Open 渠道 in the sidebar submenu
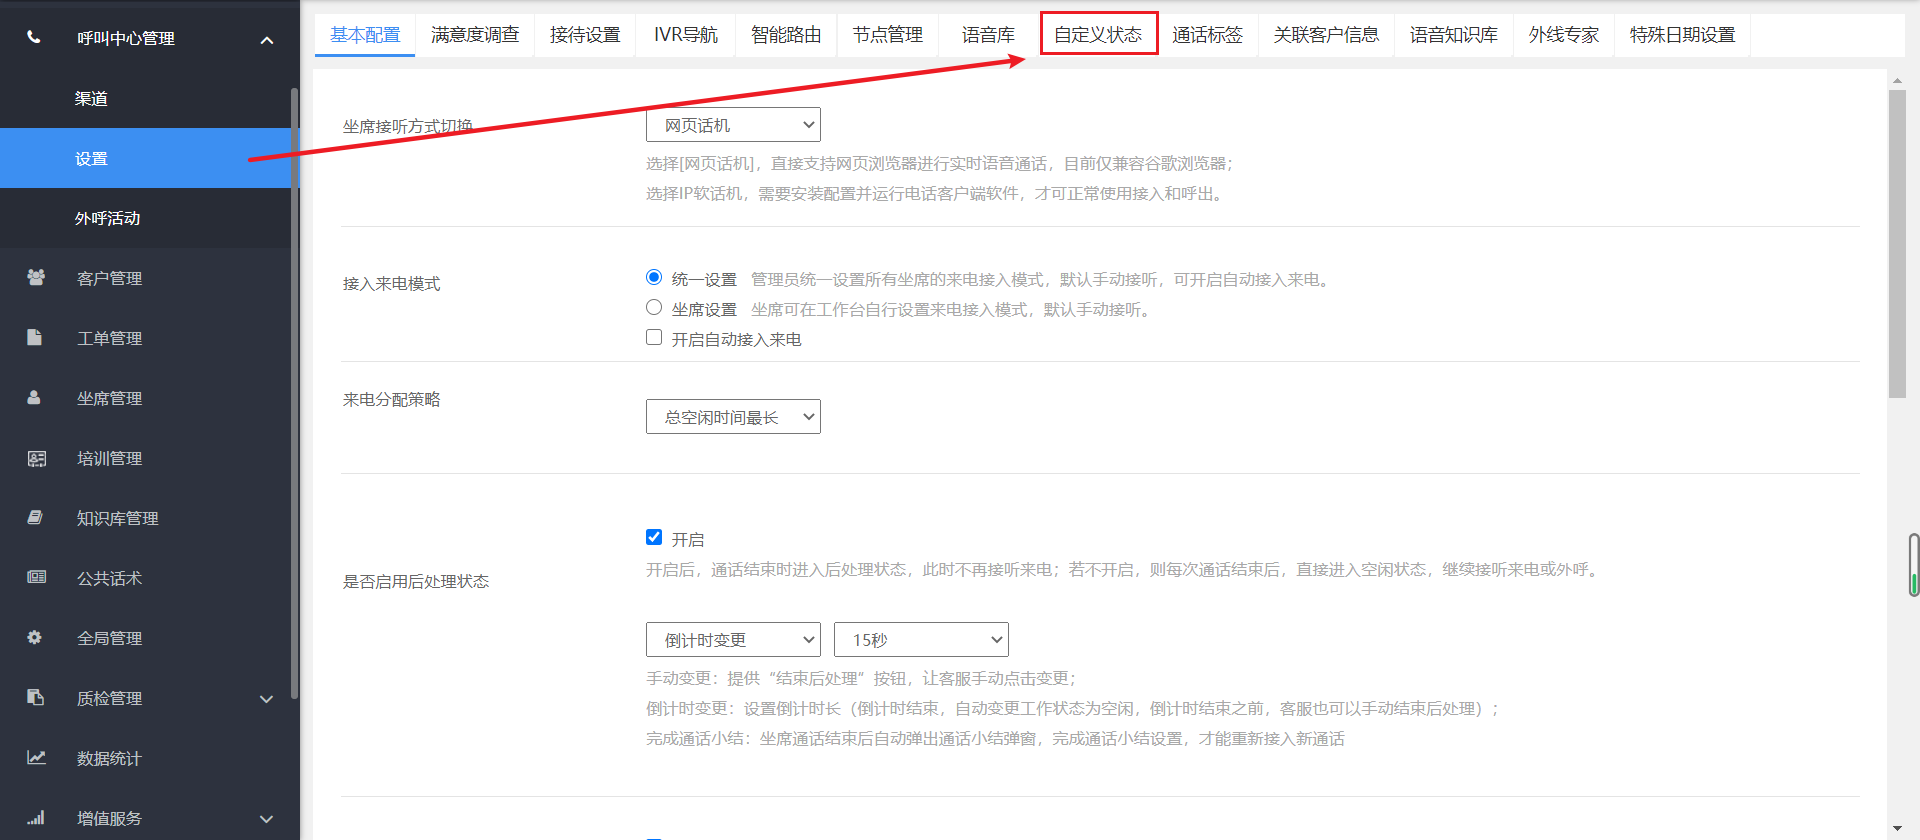 91,98
